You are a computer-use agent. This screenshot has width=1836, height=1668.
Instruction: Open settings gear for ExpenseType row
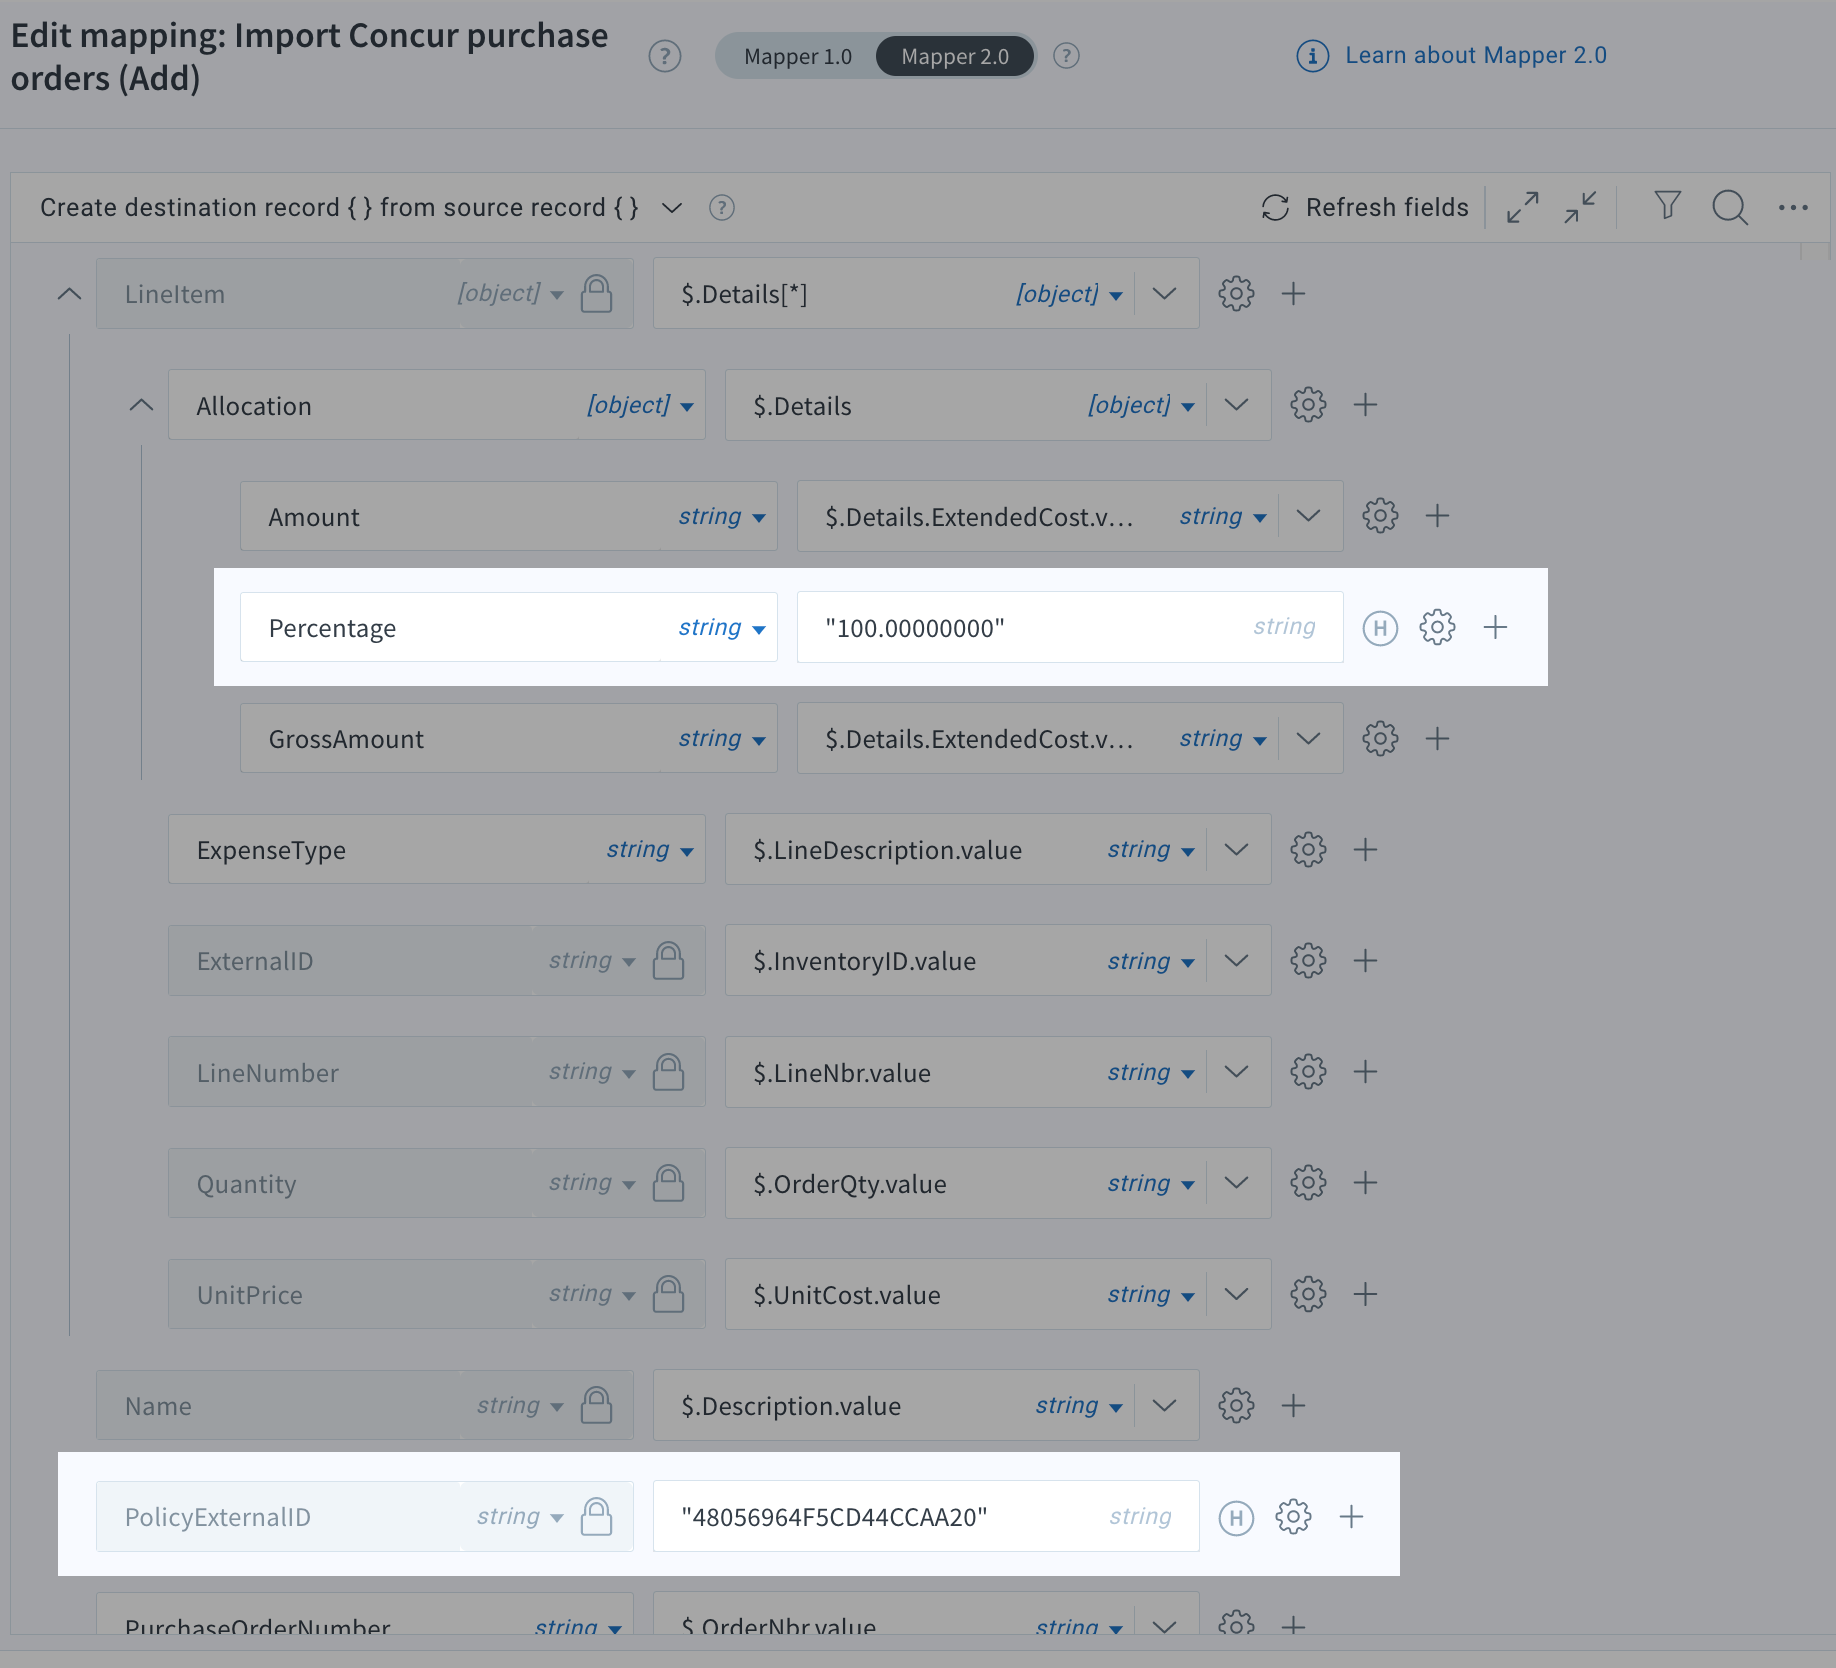pos(1308,850)
